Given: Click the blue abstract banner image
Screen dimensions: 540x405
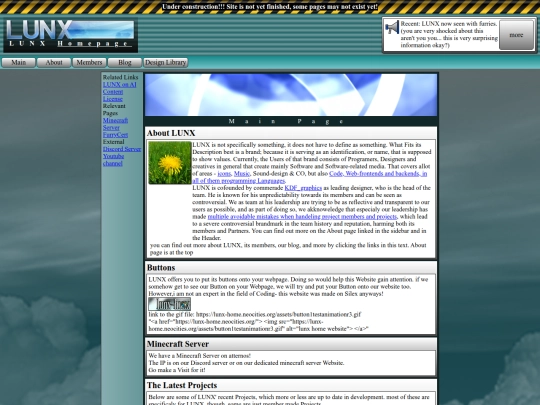Looking at the screenshot, I should pos(291,95).
